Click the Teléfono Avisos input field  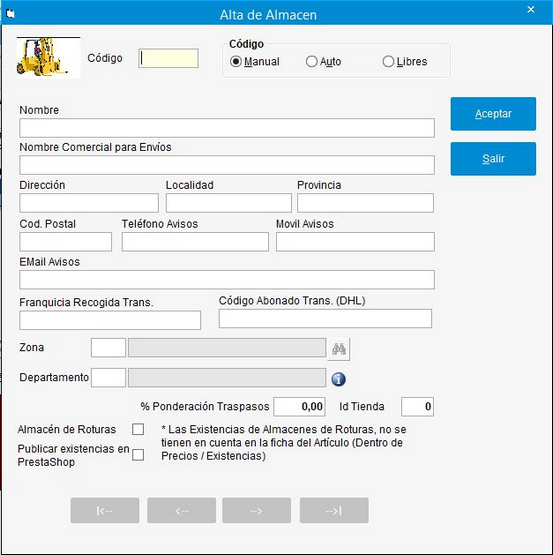tap(195, 242)
